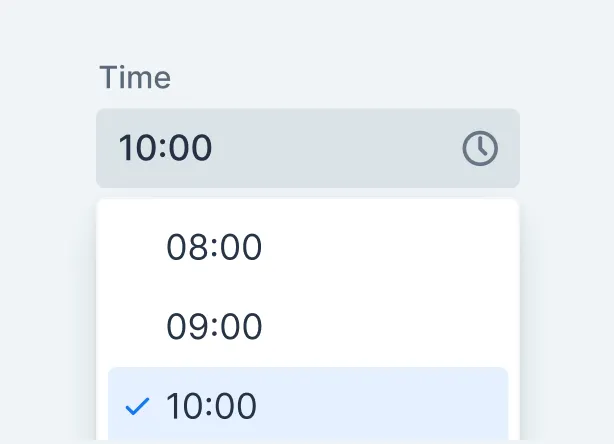Screen dimensions: 614x444
Task: Change the time to 09:00
Action: (x=214, y=327)
